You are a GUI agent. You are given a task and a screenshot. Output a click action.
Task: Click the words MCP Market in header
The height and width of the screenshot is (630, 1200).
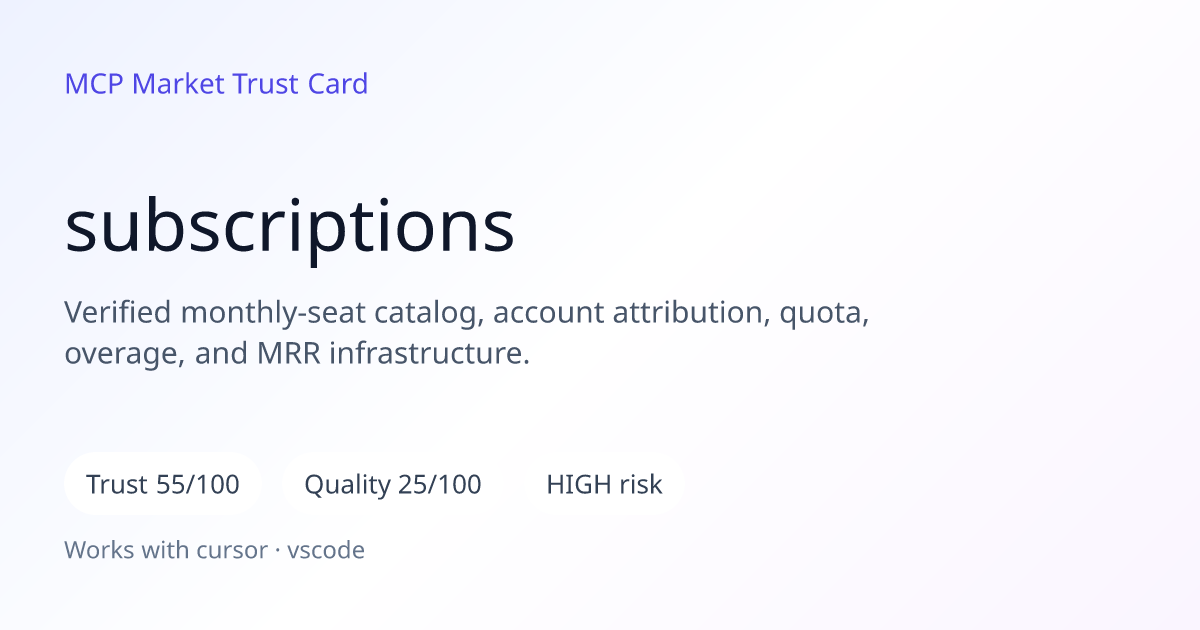[145, 84]
